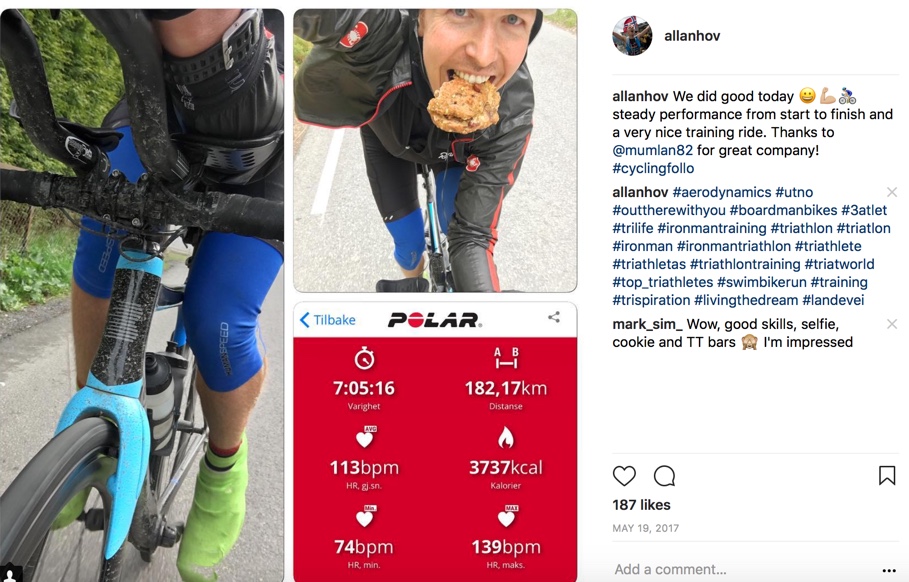Open comments via speech bubble icon
This screenshot has width=909, height=582.
coord(664,476)
